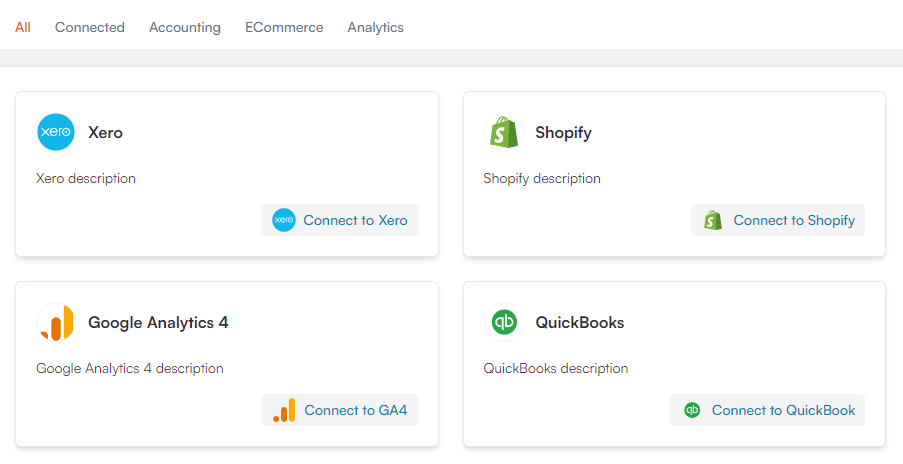Click the Connect to Shopify button
903x464 pixels.
pyautogui.click(x=778, y=220)
